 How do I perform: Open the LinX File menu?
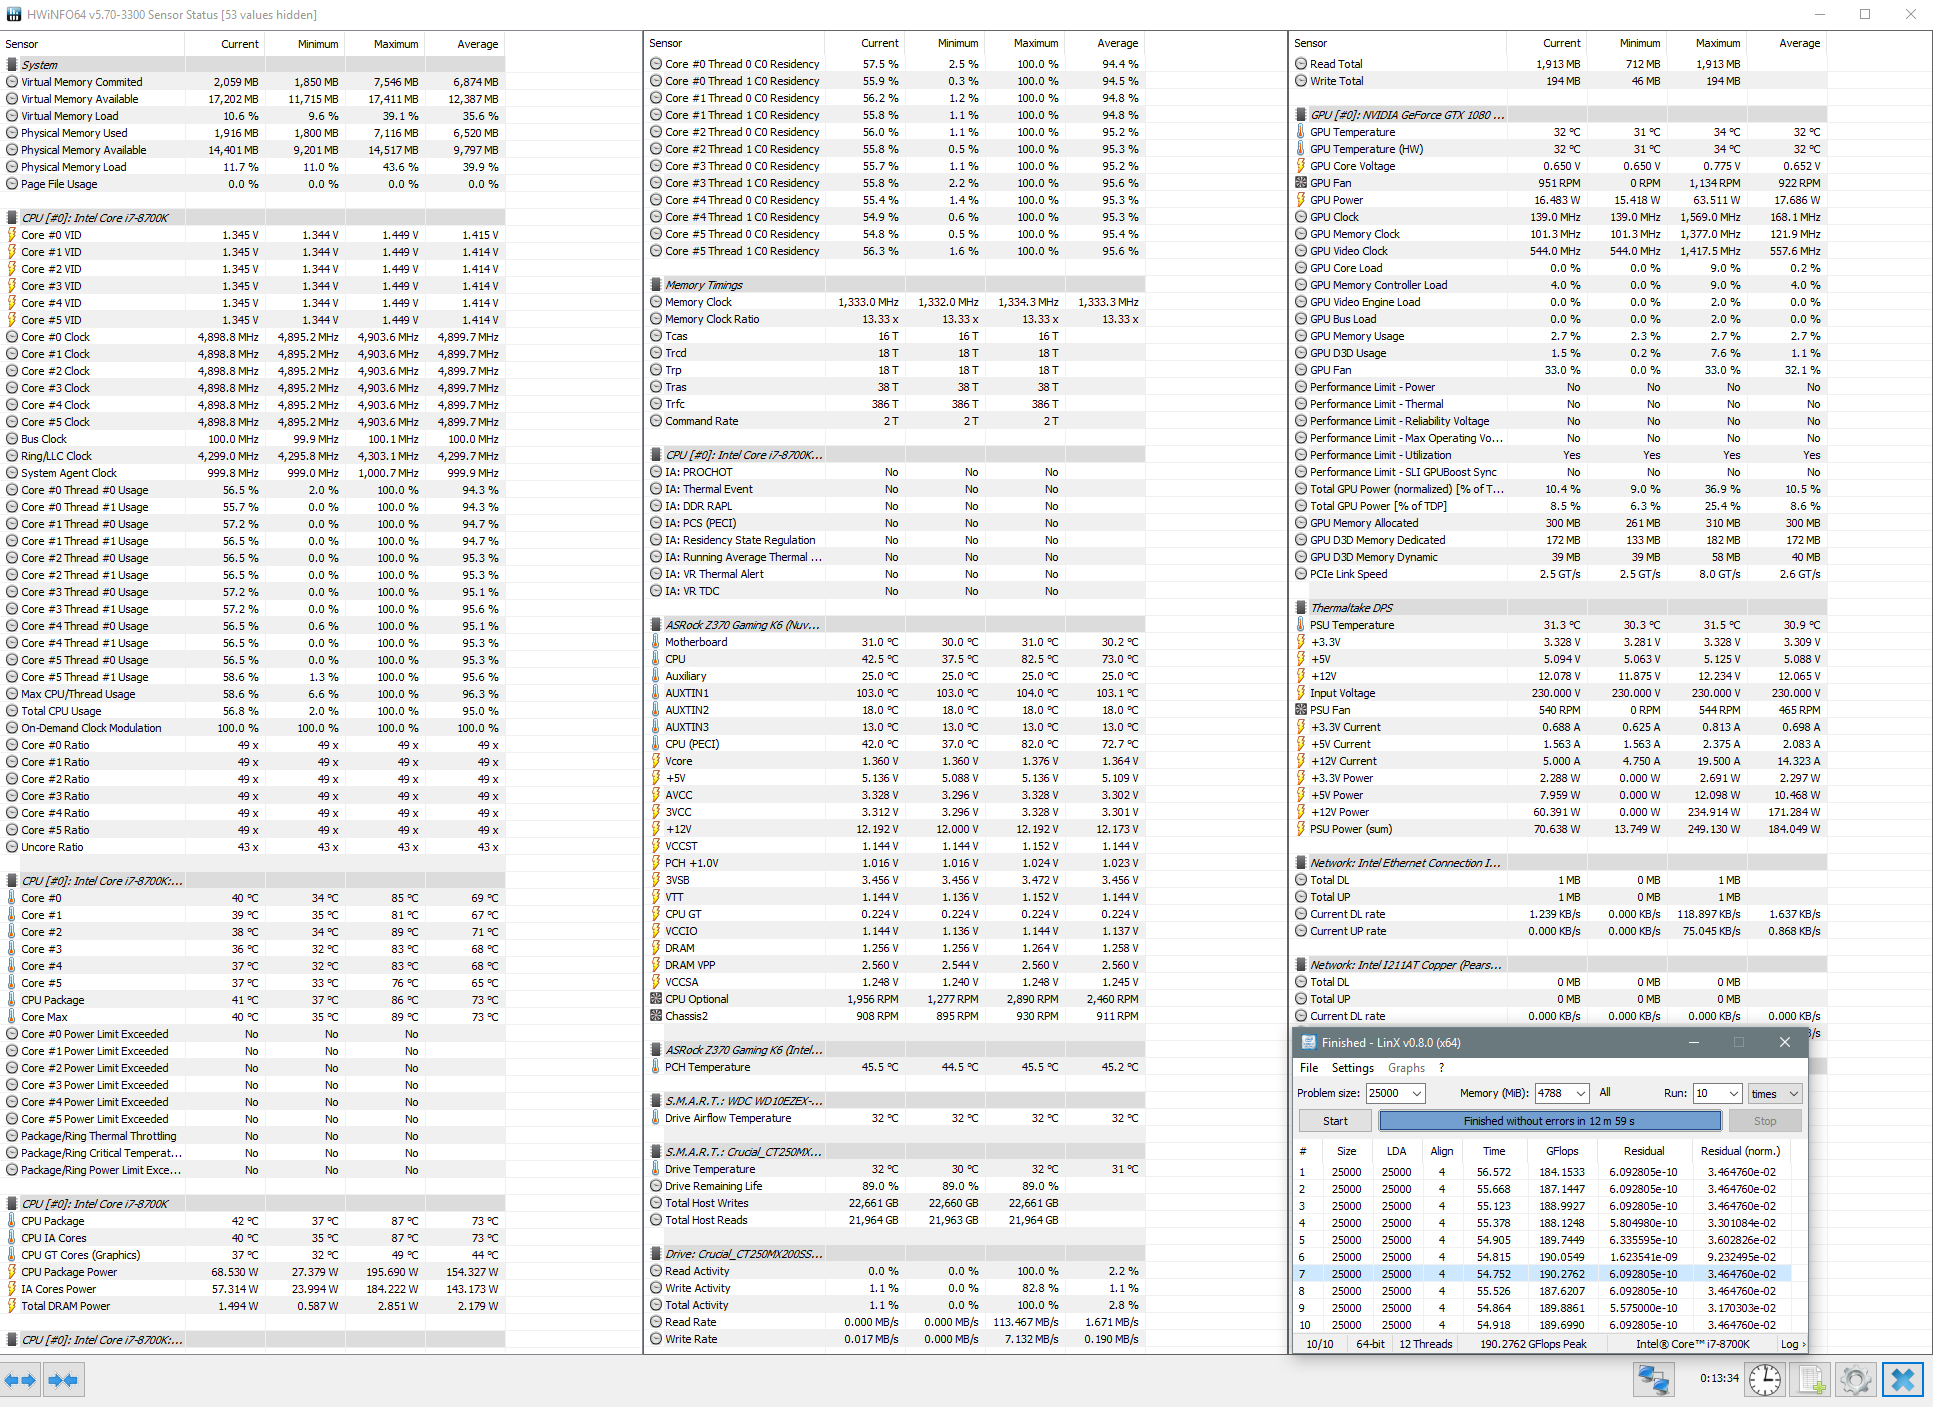(1308, 1068)
